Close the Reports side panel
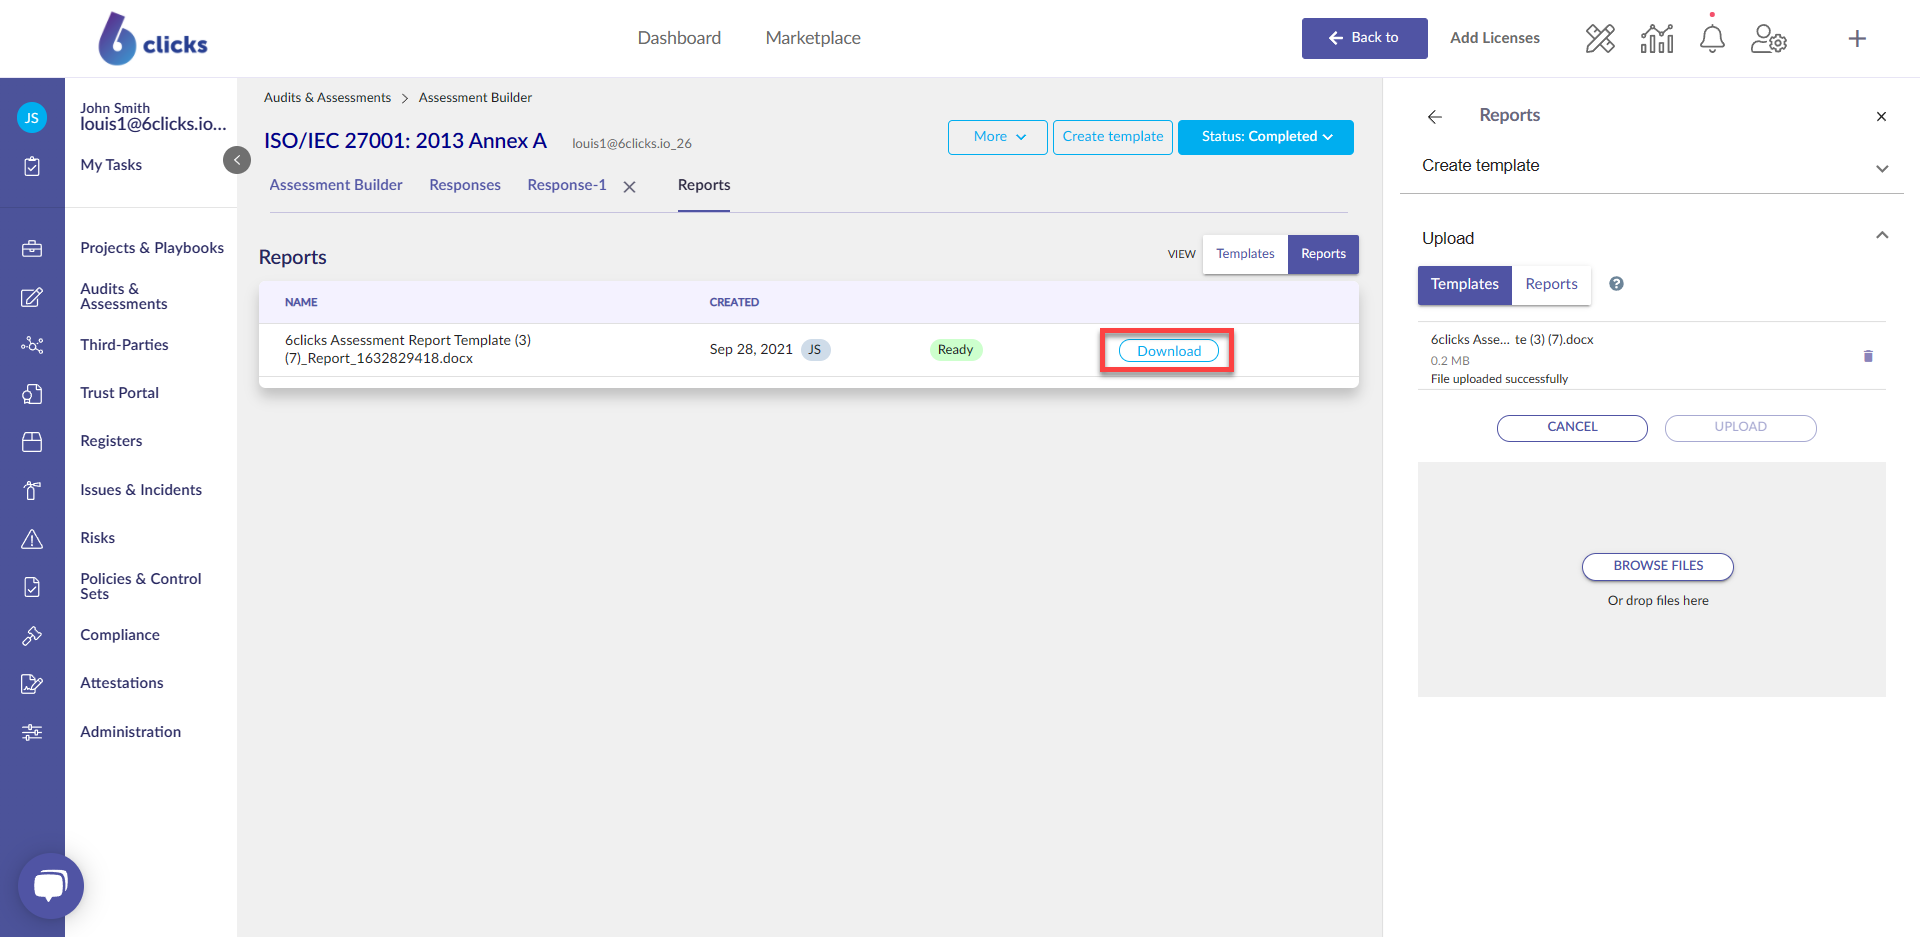 [1881, 117]
